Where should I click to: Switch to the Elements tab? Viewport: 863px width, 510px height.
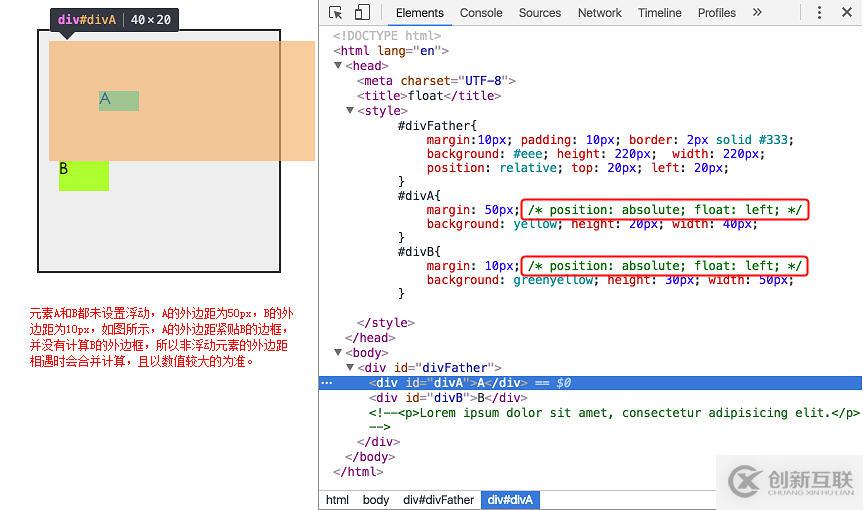point(419,13)
